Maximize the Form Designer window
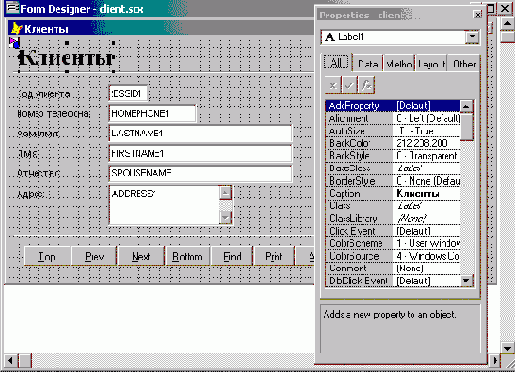Screen dimensions: 515x372 [491, 8]
